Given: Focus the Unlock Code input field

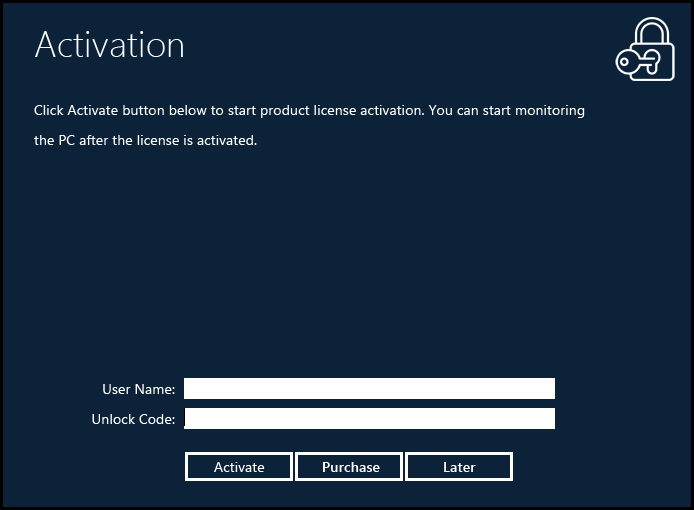Looking at the screenshot, I should pos(370,418).
